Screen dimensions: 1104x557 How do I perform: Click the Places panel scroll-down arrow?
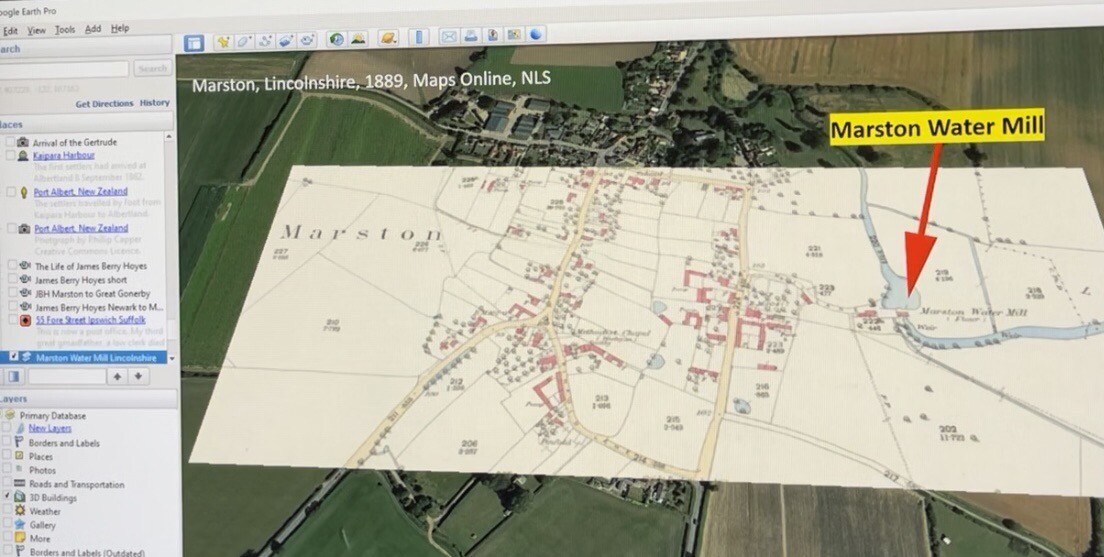point(172,358)
